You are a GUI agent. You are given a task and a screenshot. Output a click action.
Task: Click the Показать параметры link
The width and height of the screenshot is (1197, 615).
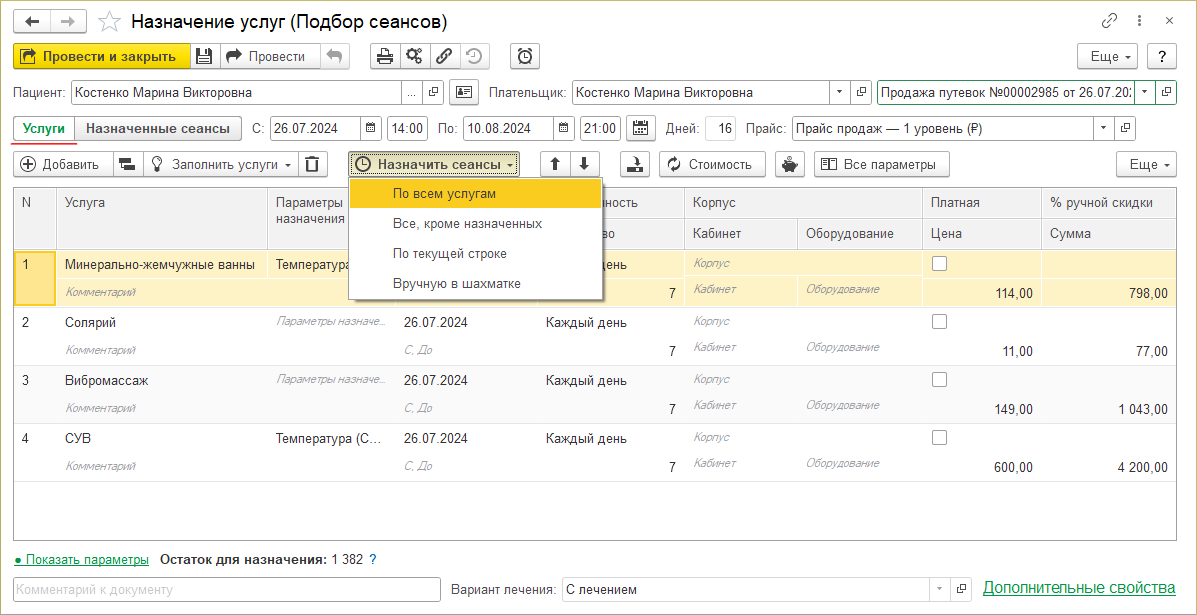pyautogui.click(x=82, y=559)
